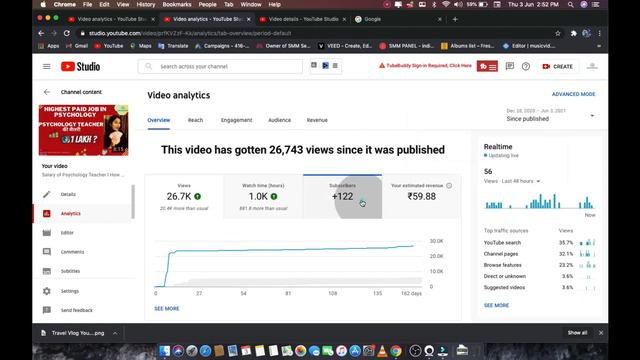The width and height of the screenshot is (640, 360).
Task: Click TubeBuddy Sign-in Required warning link
Action: coord(425,66)
